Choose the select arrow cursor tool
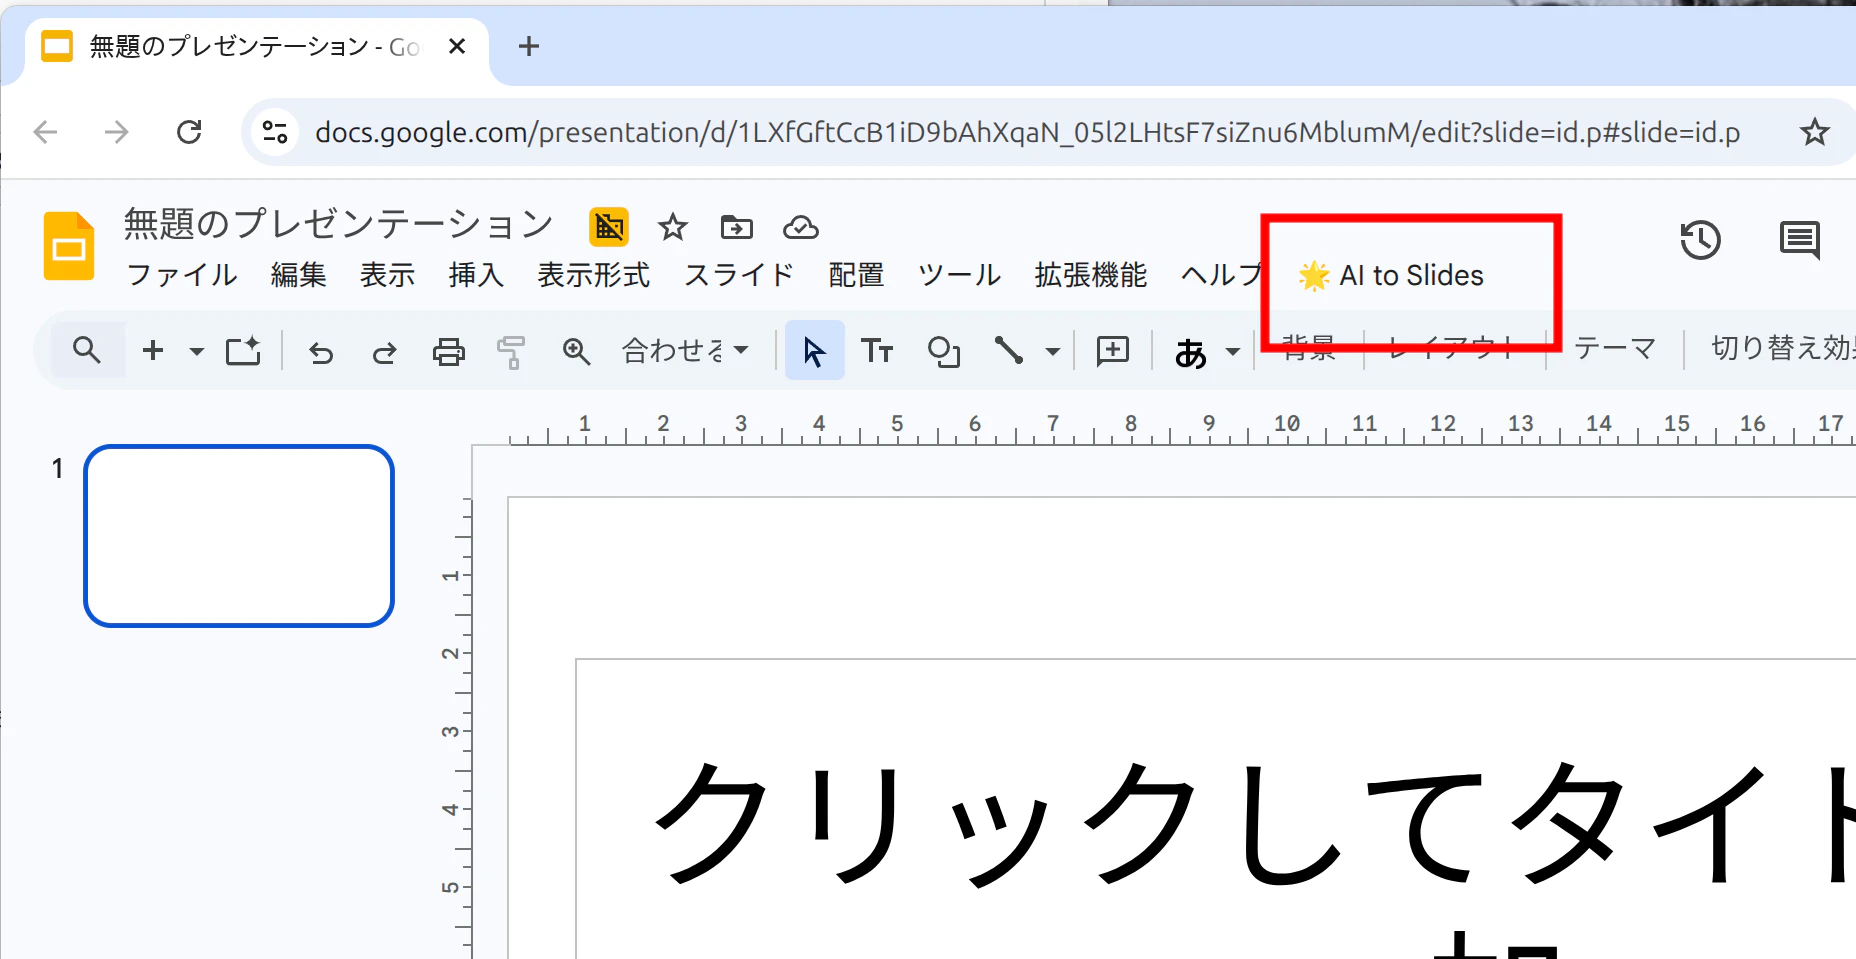 pos(815,351)
